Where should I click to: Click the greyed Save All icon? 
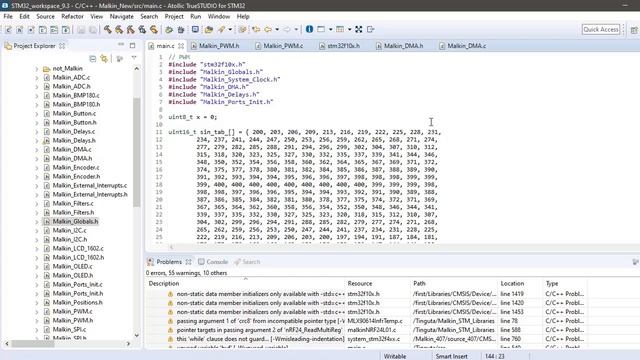[x=93, y=29]
